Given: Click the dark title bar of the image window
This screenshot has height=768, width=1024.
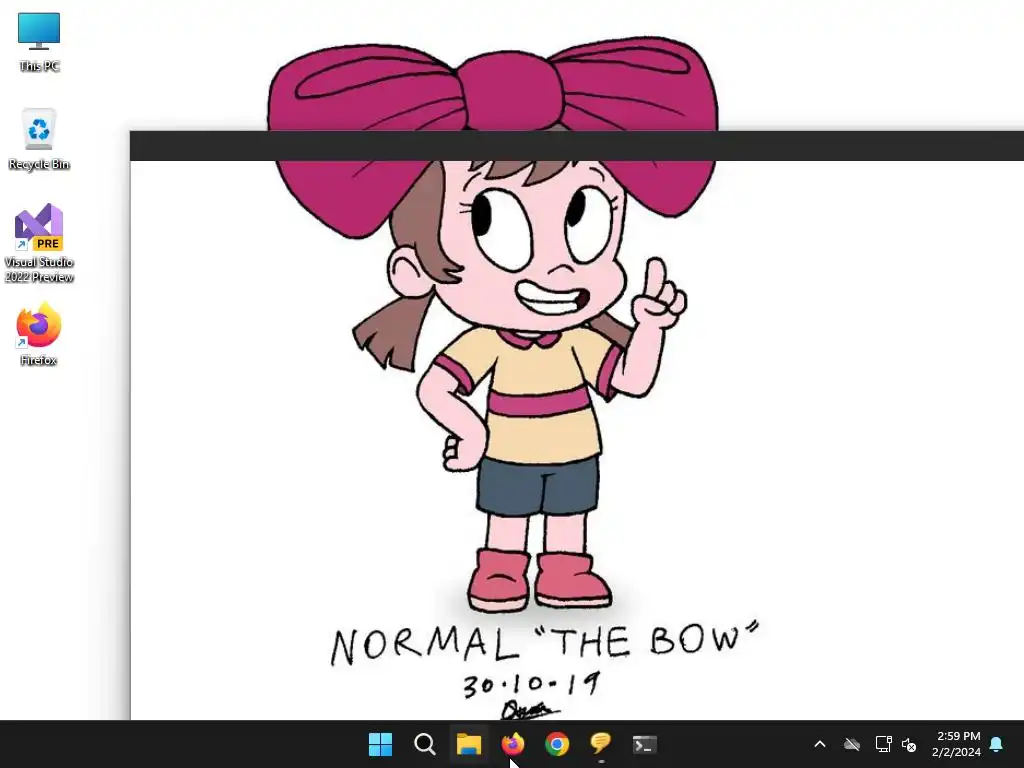Looking at the screenshot, I should [x=577, y=146].
